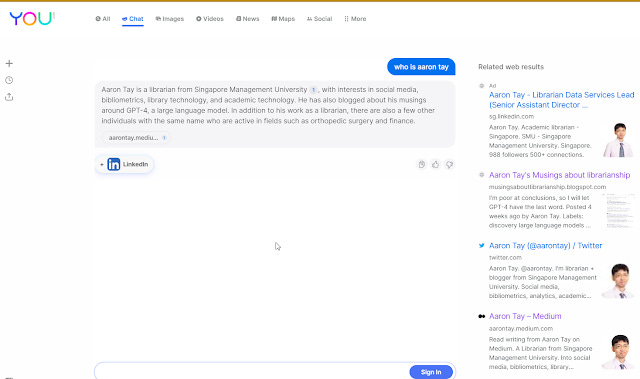640x379 pixels.
Task: Give thumbs down to the answer
Action: (x=449, y=164)
